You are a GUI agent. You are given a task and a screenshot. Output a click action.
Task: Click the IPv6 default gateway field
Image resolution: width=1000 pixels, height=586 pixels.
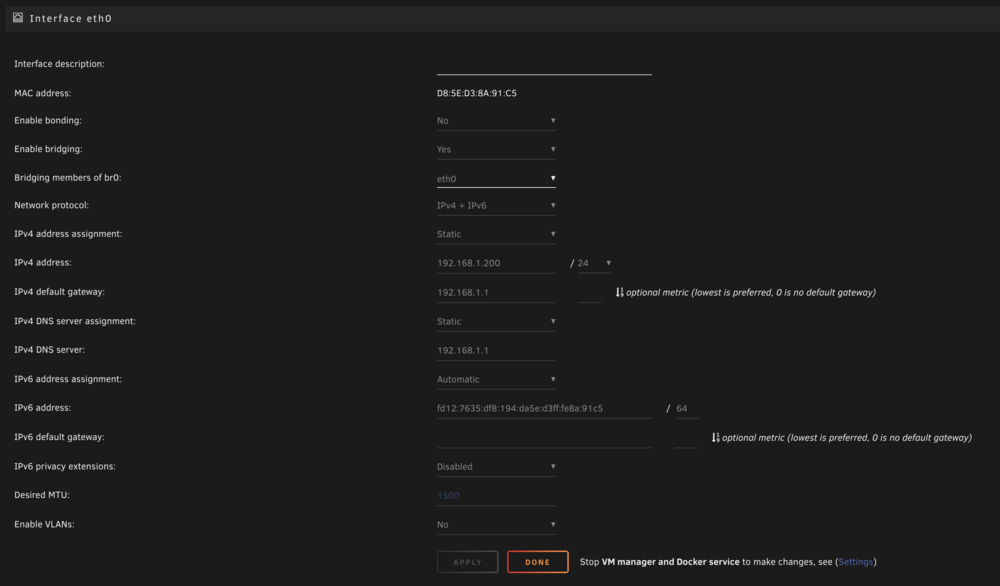(x=544, y=437)
